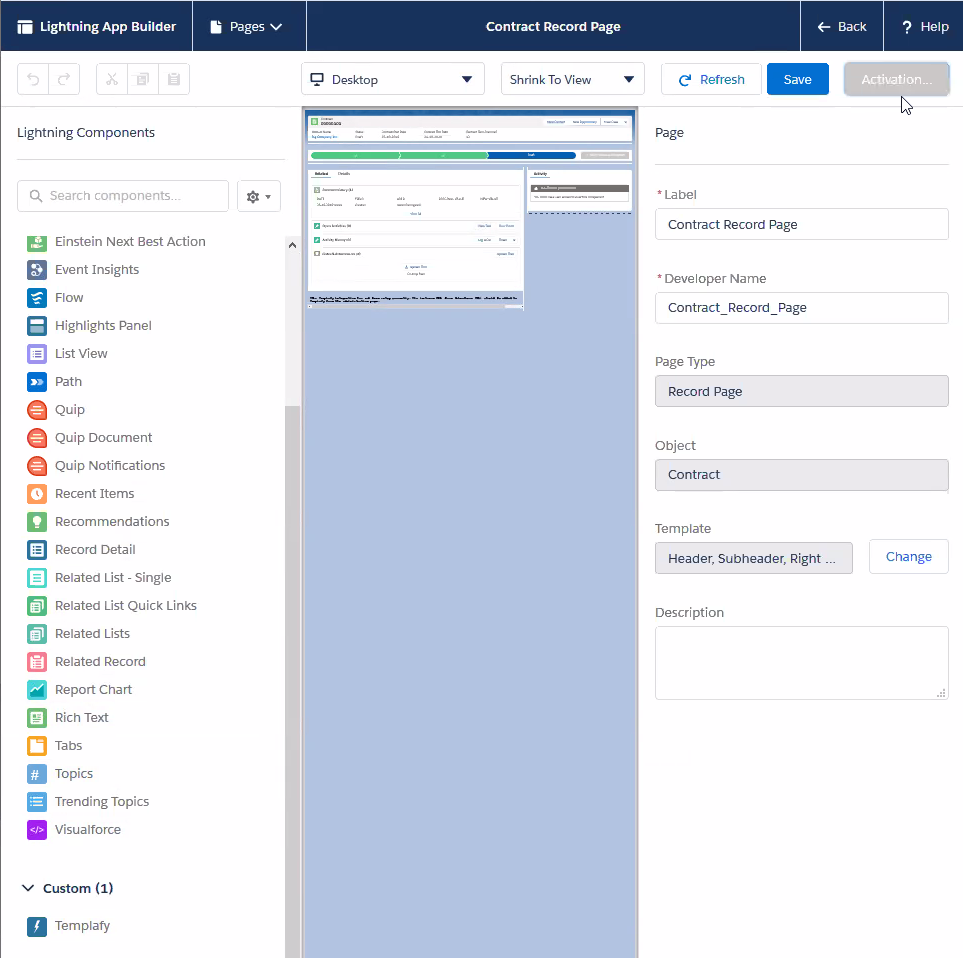Click the Refresh button
The width and height of the screenshot is (963, 958).
click(711, 79)
